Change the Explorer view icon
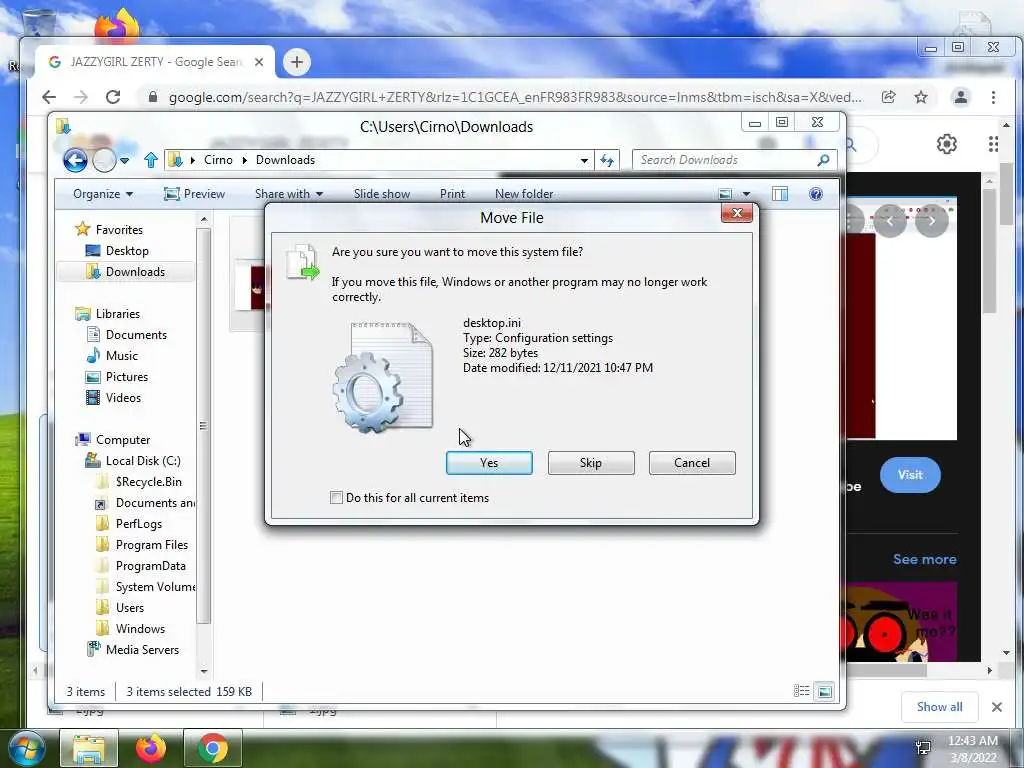 (x=725, y=194)
